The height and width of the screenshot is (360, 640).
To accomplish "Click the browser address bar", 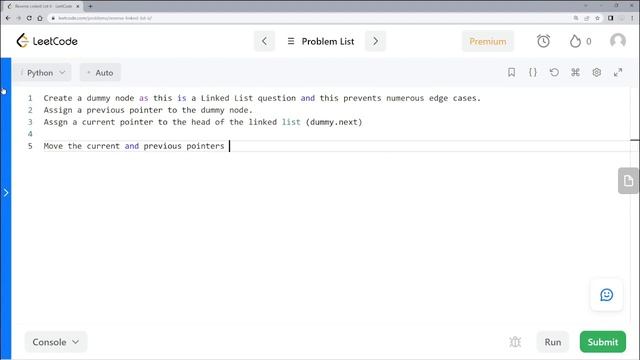I will click(x=310, y=18).
